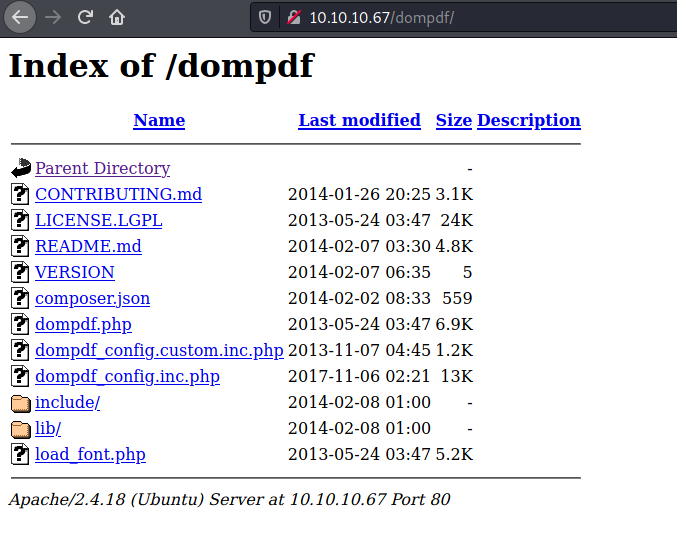Click the insecure connection padlock icon
Screen dimensions: 677x536
pyautogui.click(x=294, y=17)
